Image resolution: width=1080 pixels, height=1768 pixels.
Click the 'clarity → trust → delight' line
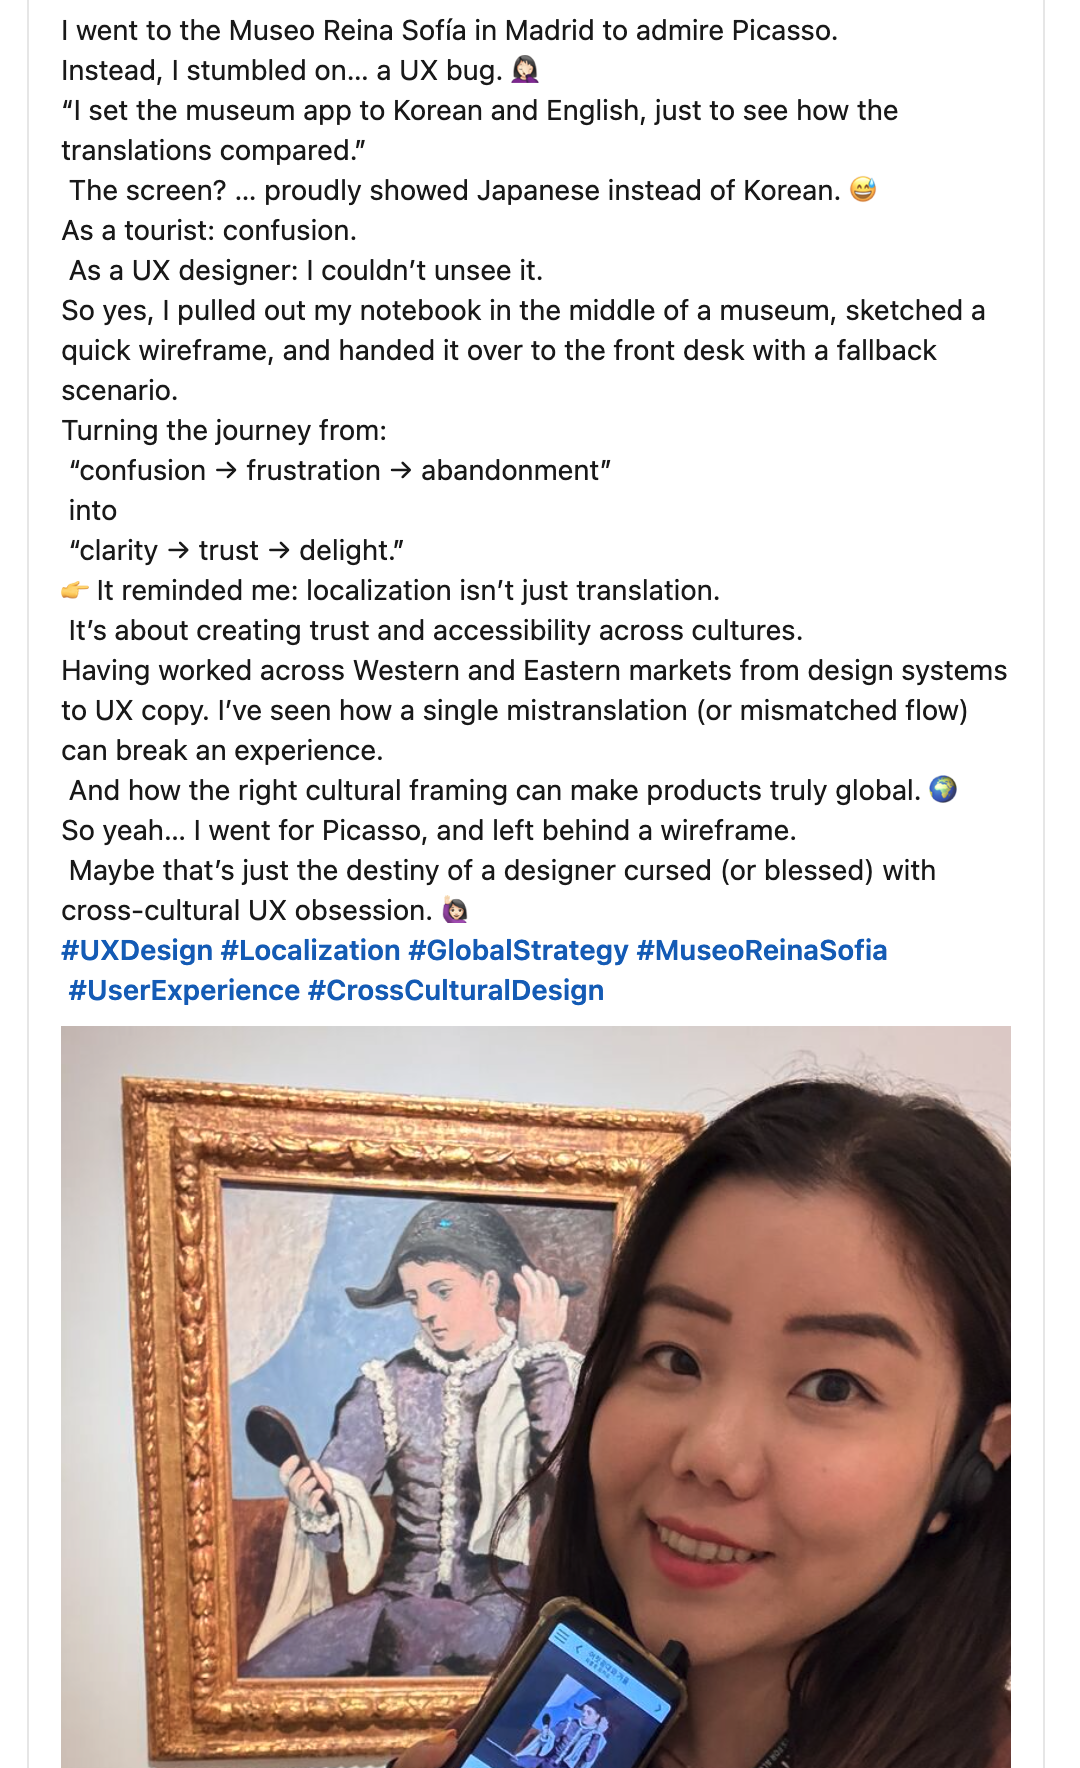tap(237, 550)
